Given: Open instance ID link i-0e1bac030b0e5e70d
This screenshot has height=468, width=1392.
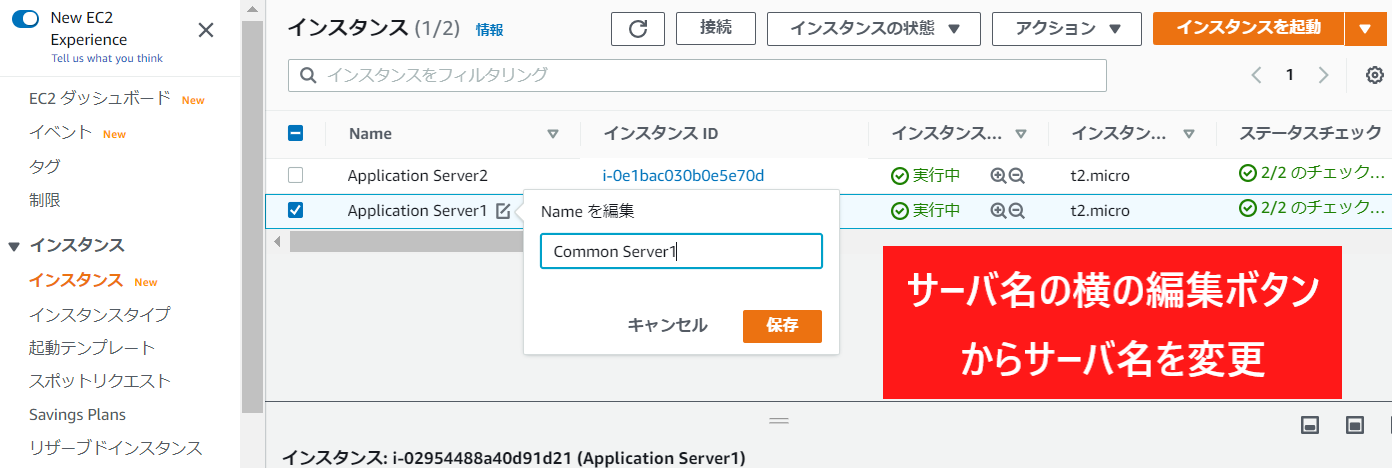Looking at the screenshot, I should tap(683, 176).
